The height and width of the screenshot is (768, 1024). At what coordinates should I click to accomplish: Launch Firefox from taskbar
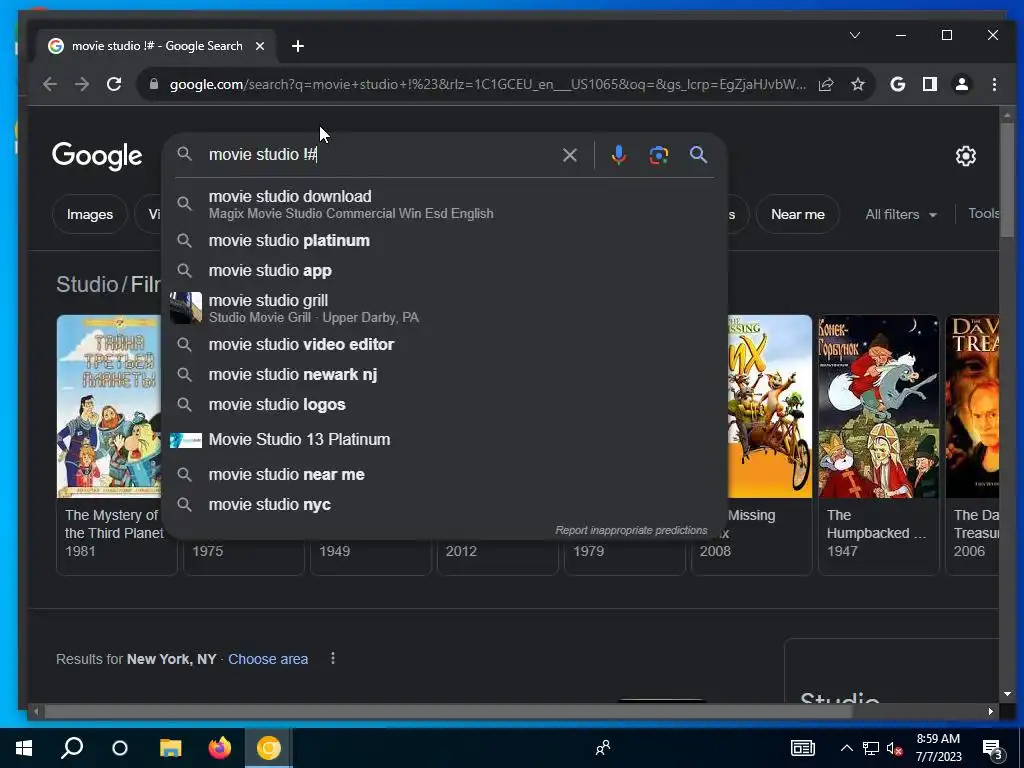220,748
